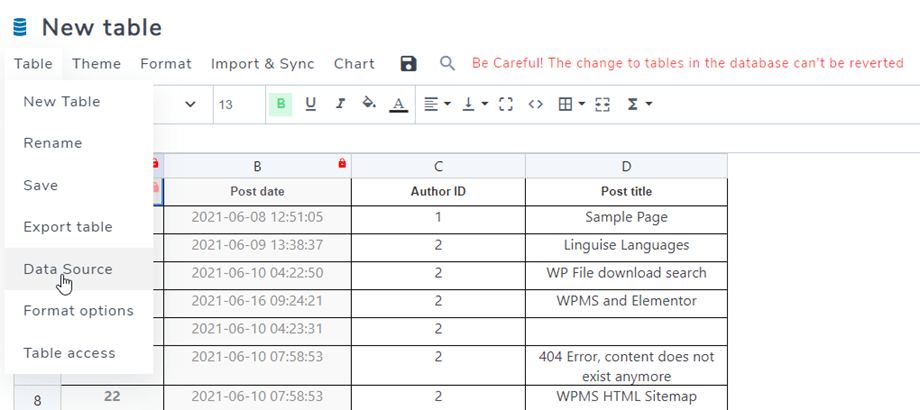Select cell 'Linguise Languages'
Screen dimensions: 920x410
pyautogui.click(x=626, y=247)
